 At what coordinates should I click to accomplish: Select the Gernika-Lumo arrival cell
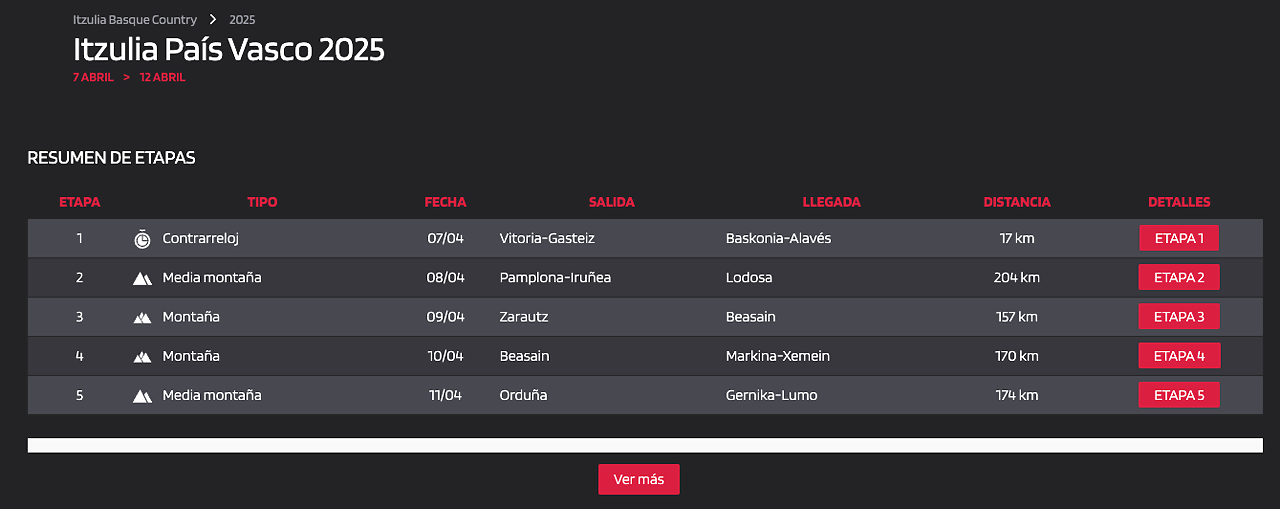[x=771, y=395]
